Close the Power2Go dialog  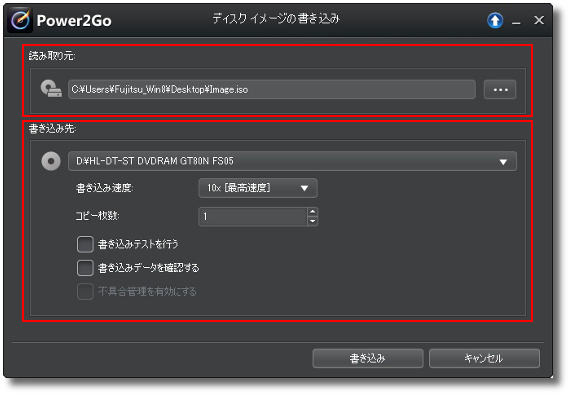[539, 20]
